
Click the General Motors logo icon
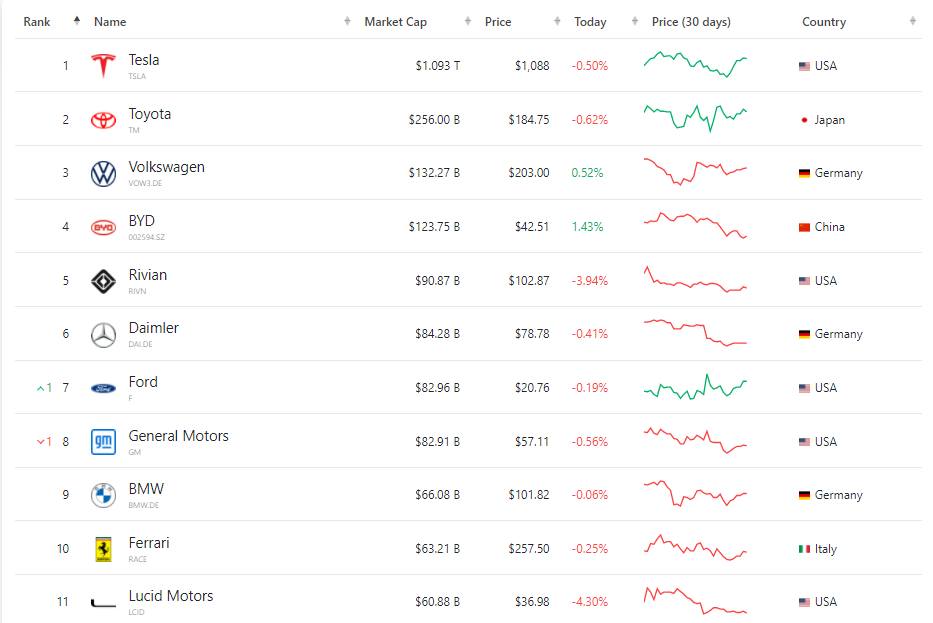point(103,442)
